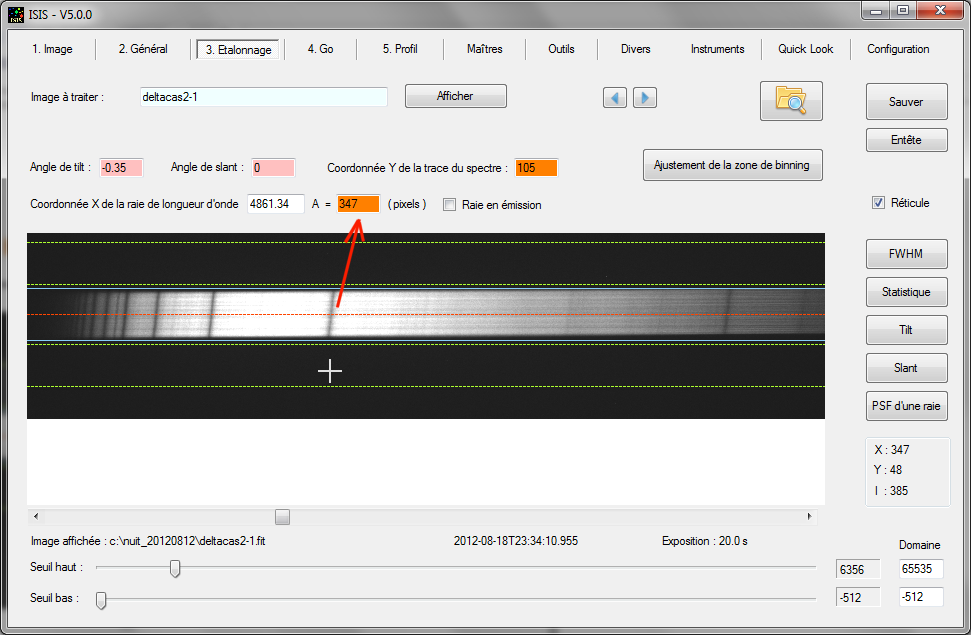Screen dimensions: 971x635
Task: Open the Entête header button
Action: [x=906, y=140]
